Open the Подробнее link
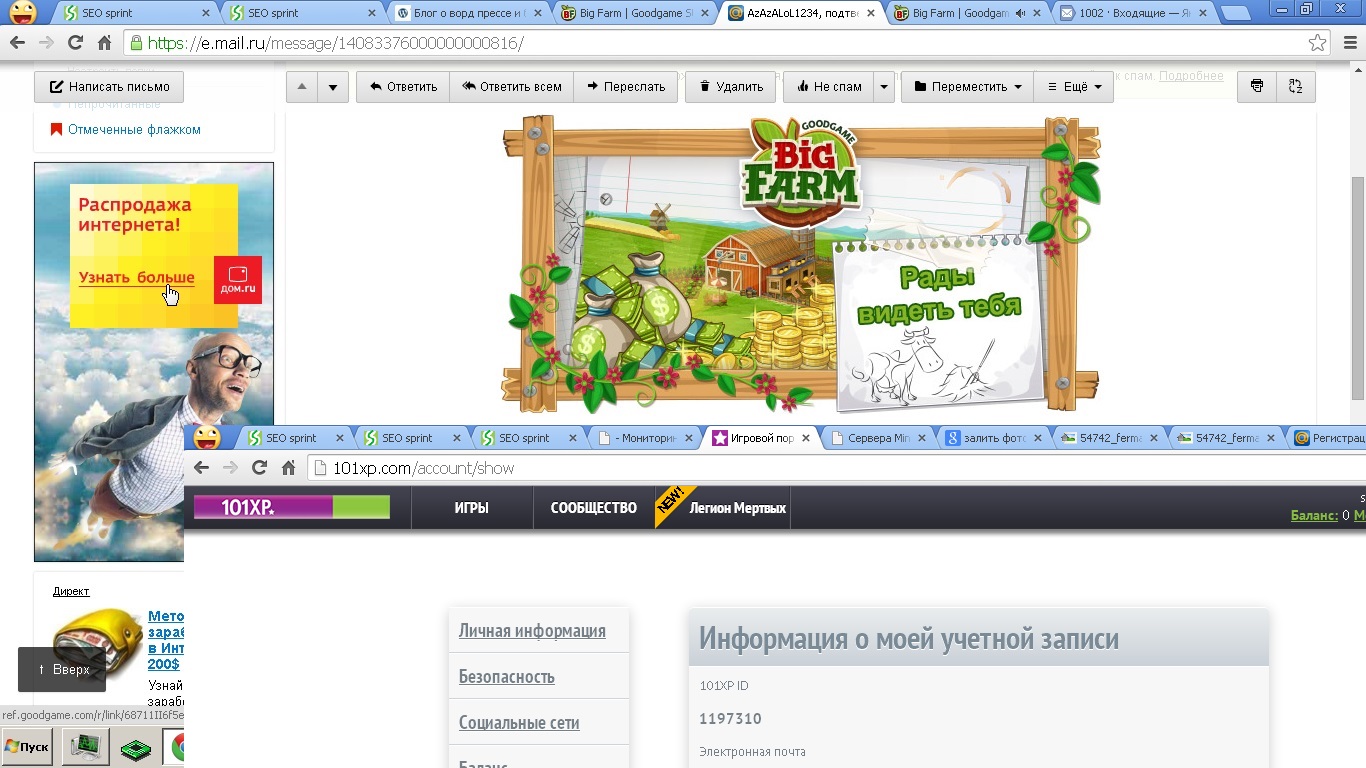Viewport: 1366px width, 768px height. [x=1191, y=76]
